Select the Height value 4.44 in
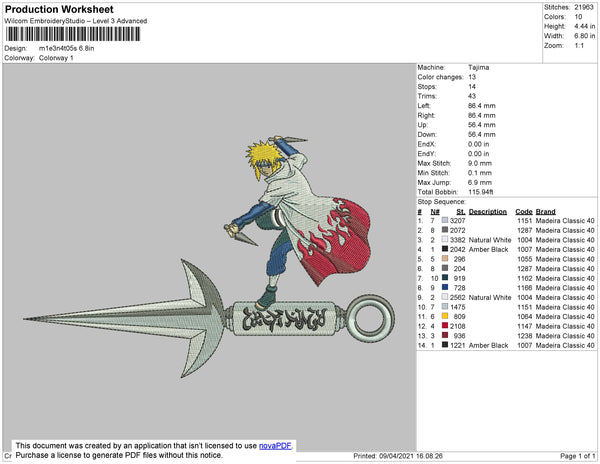 pyautogui.click(x=584, y=26)
